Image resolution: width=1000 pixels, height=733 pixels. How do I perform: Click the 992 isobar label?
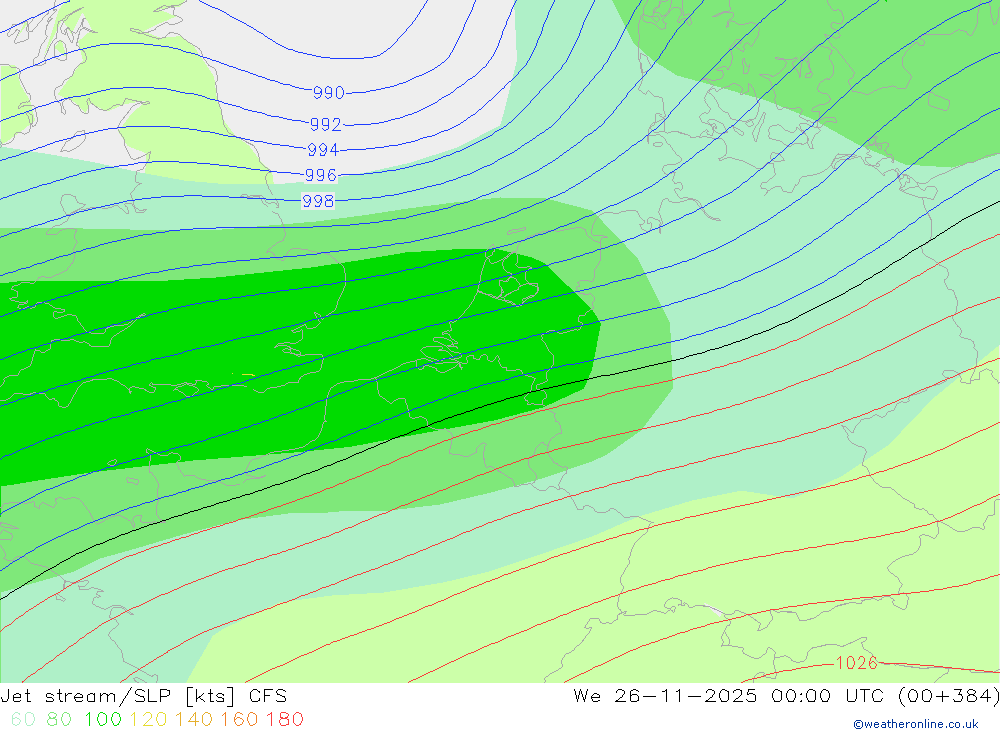326,124
